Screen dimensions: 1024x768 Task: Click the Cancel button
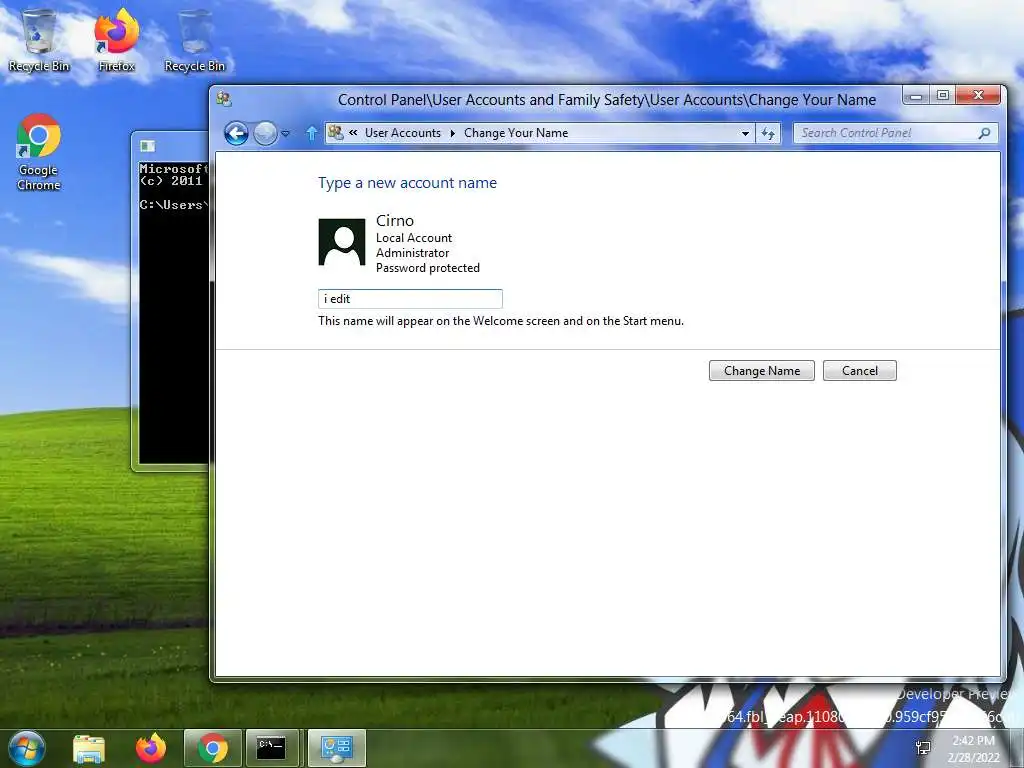859,370
